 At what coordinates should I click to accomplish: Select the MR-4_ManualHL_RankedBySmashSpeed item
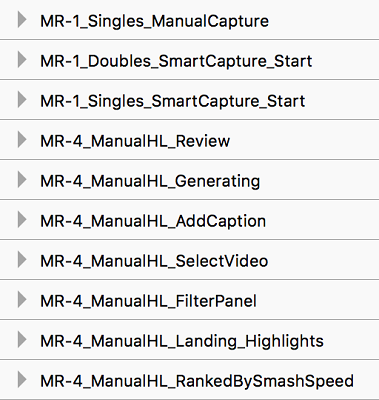(x=189, y=380)
